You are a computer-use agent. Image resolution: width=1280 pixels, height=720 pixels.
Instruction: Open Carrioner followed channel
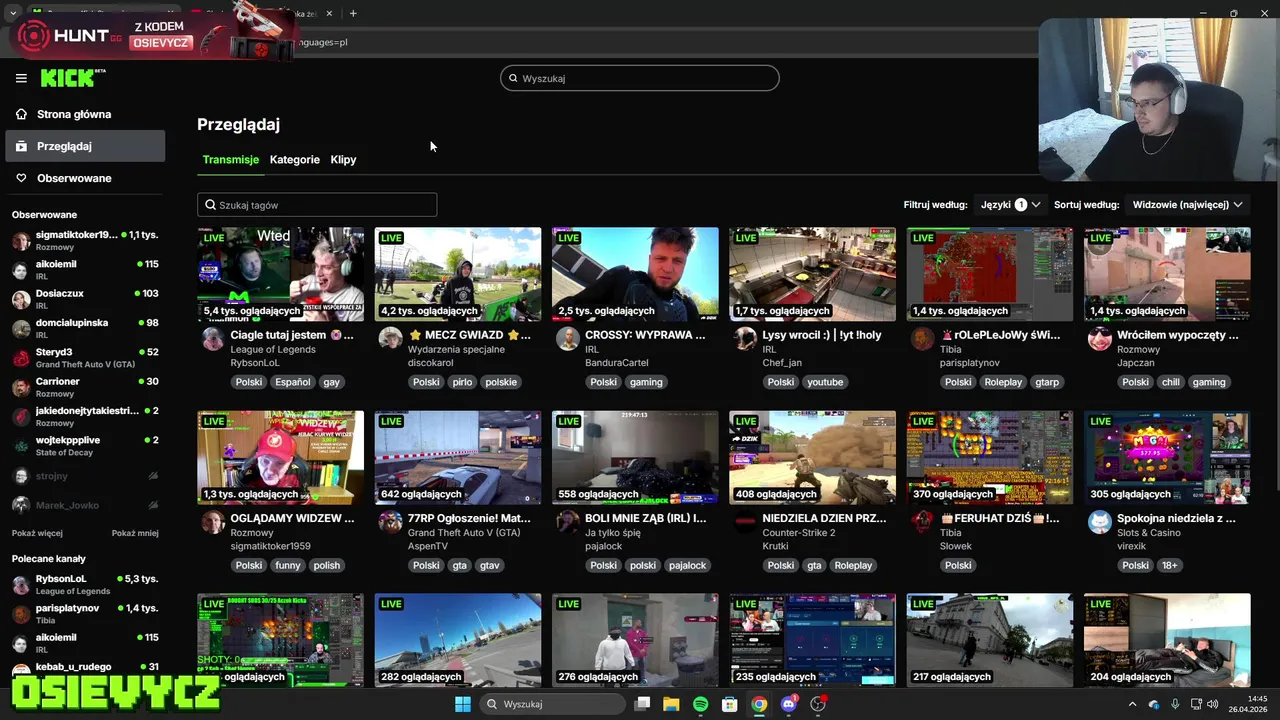coord(85,387)
